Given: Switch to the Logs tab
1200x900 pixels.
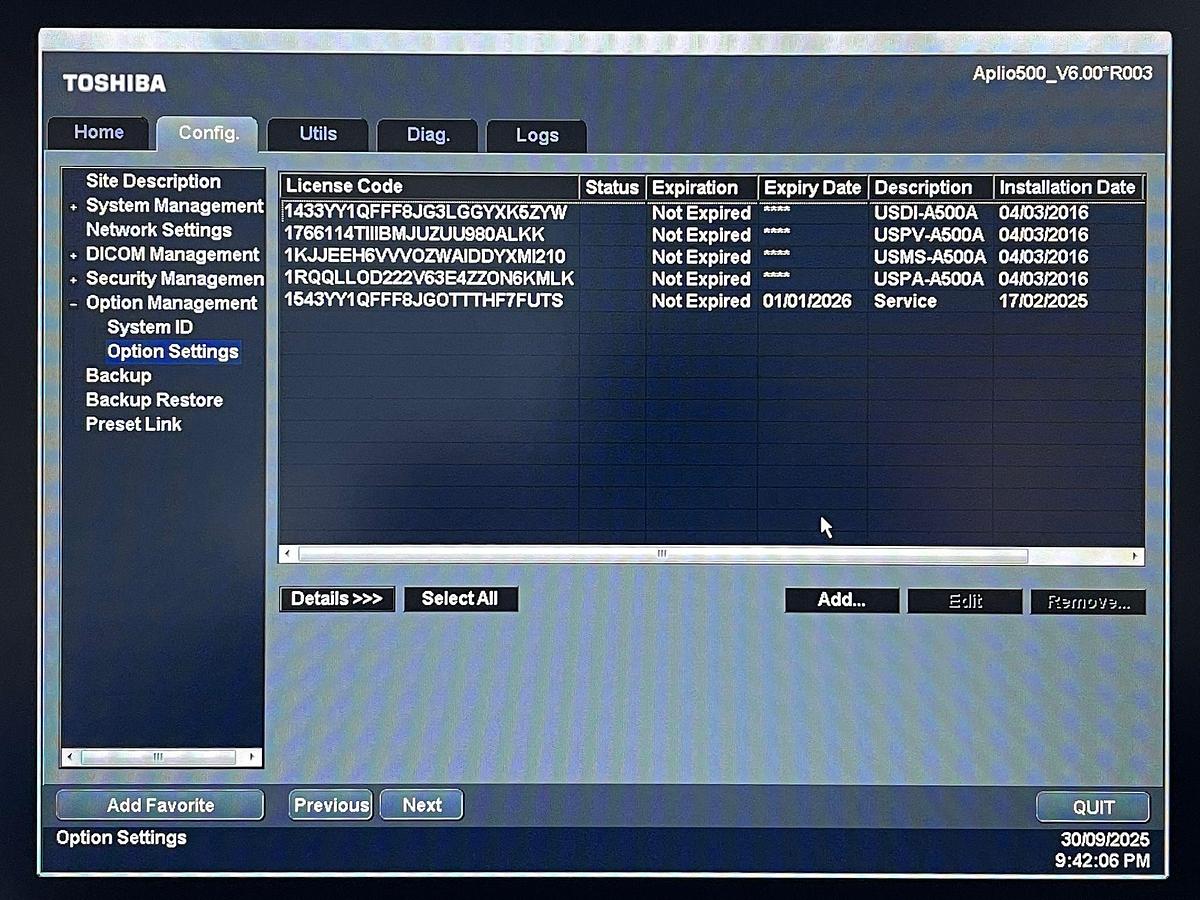Looking at the screenshot, I should pos(536,136).
